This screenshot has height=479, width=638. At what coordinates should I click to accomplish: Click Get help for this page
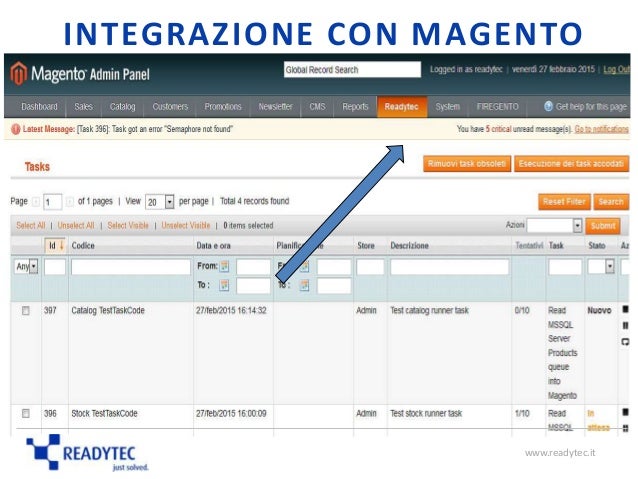(591, 107)
